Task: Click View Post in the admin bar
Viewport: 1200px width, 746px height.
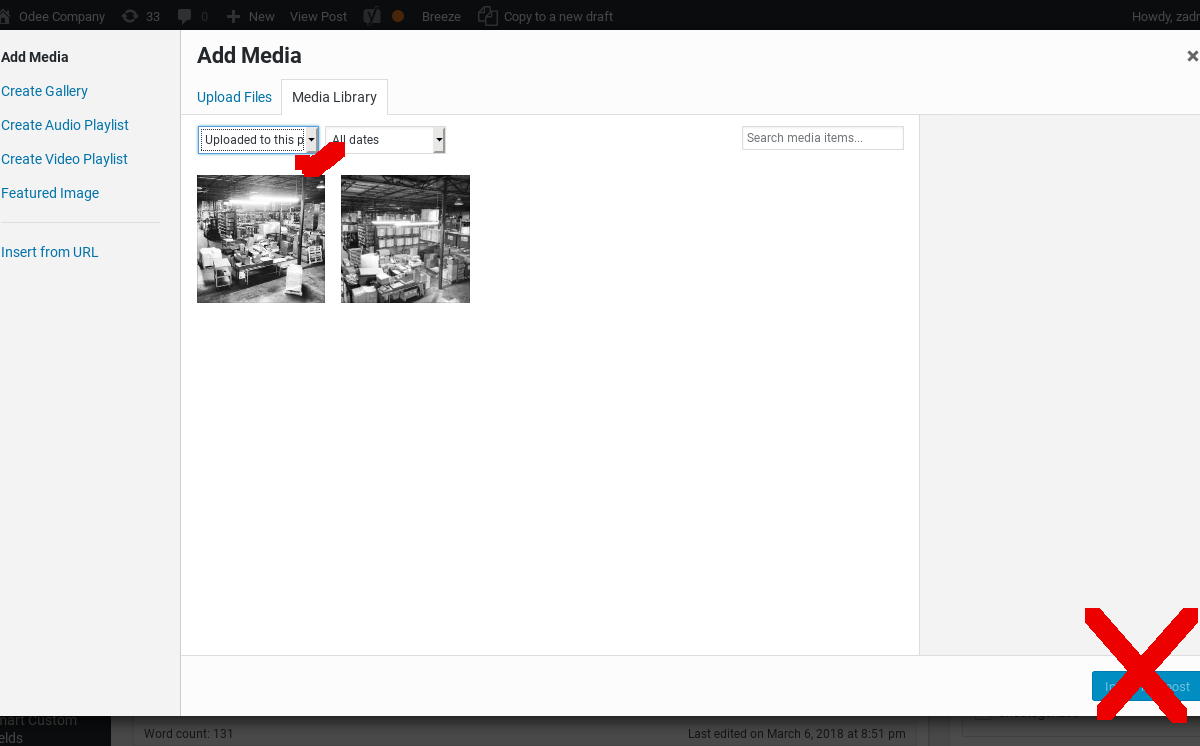Action: tap(318, 16)
